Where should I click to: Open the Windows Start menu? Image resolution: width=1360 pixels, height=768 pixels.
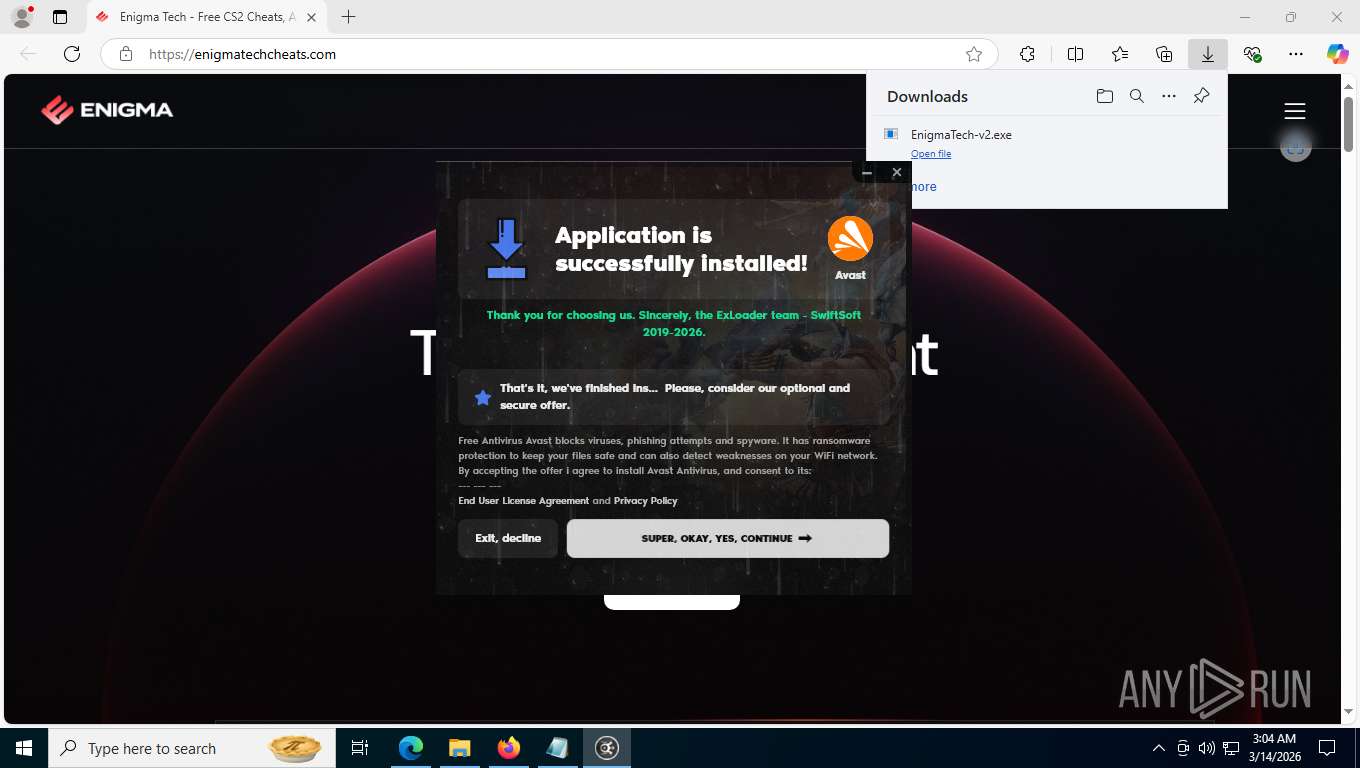click(x=23, y=748)
